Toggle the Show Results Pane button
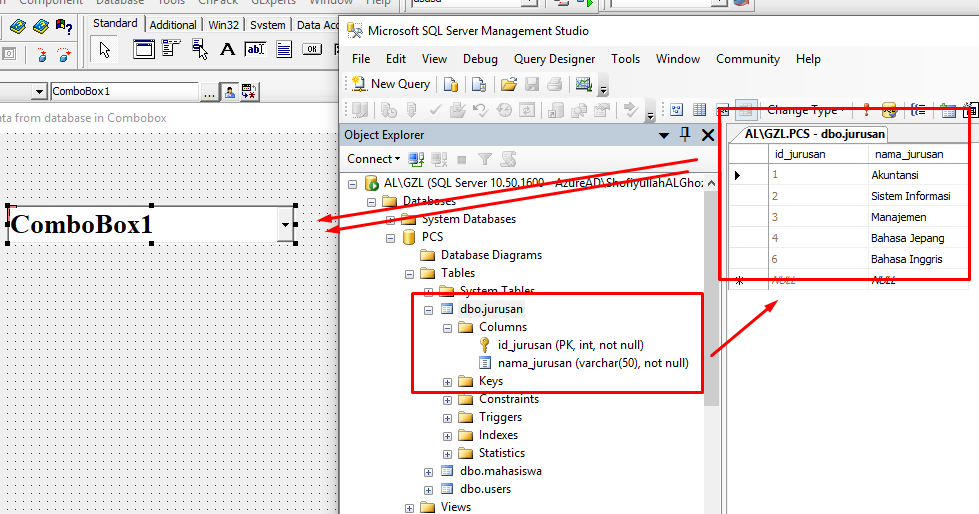Viewport: 979px width, 514px height. pos(745,111)
